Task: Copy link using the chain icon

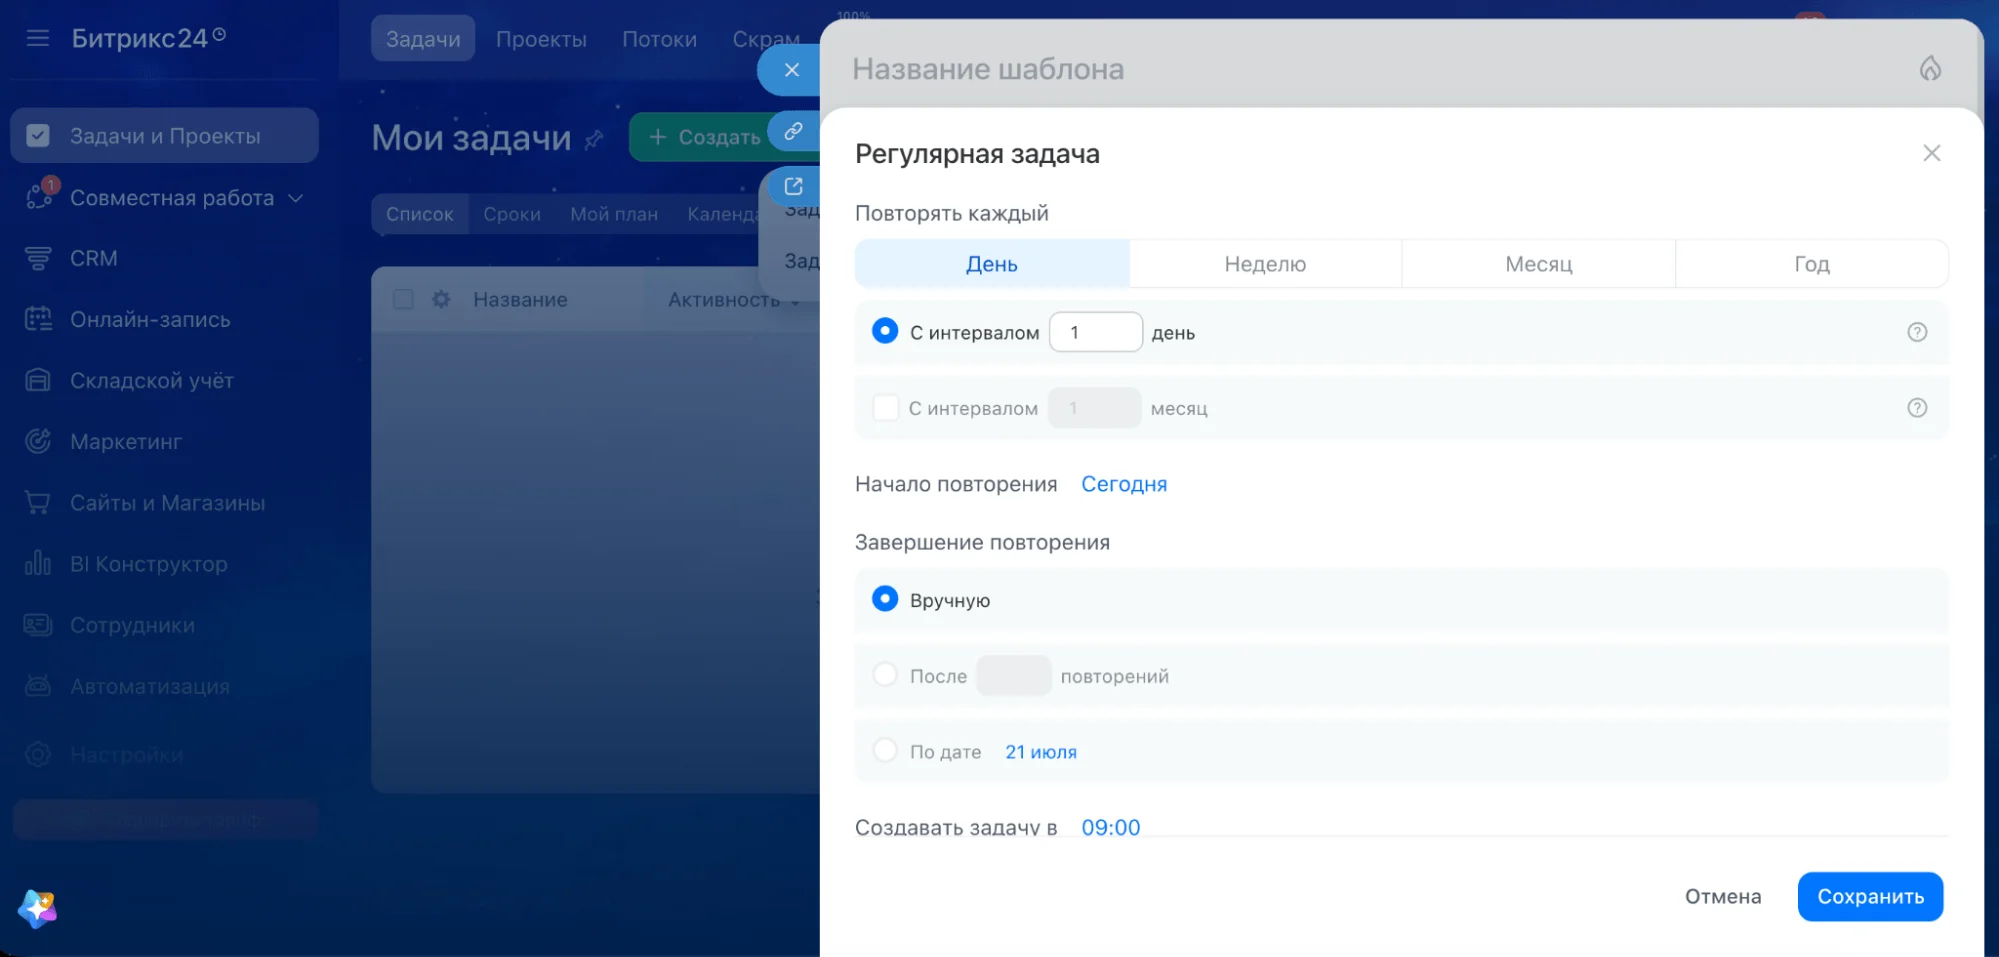Action: coord(793,131)
